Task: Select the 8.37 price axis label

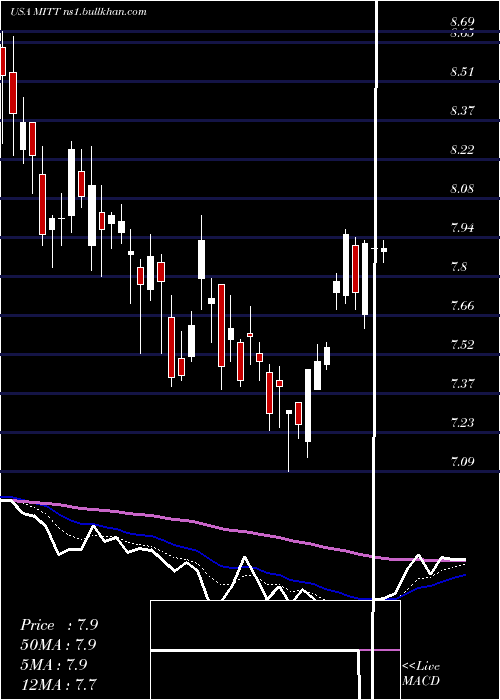Action: [462, 110]
